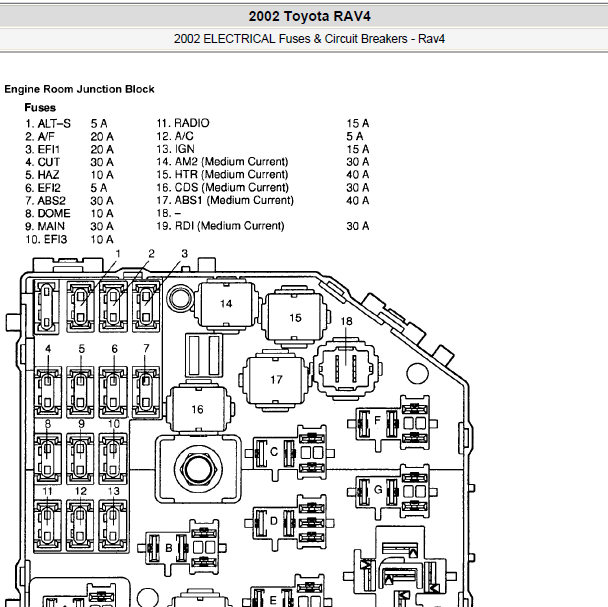Click the "14. AM2 (Medium Current)" entry
This screenshot has height=607, width=608.
223,162
